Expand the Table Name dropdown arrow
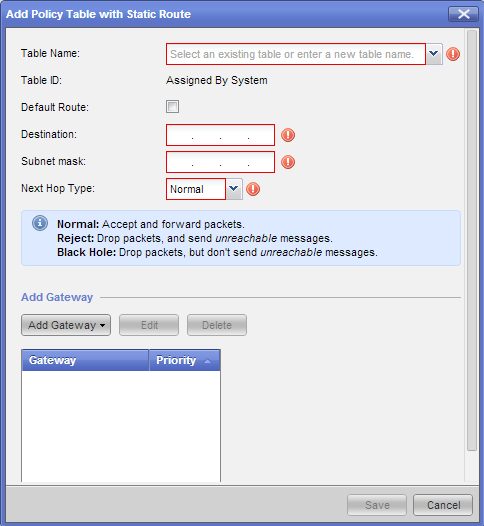The width and height of the screenshot is (484, 526). pyautogui.click(x=434, y=54)
